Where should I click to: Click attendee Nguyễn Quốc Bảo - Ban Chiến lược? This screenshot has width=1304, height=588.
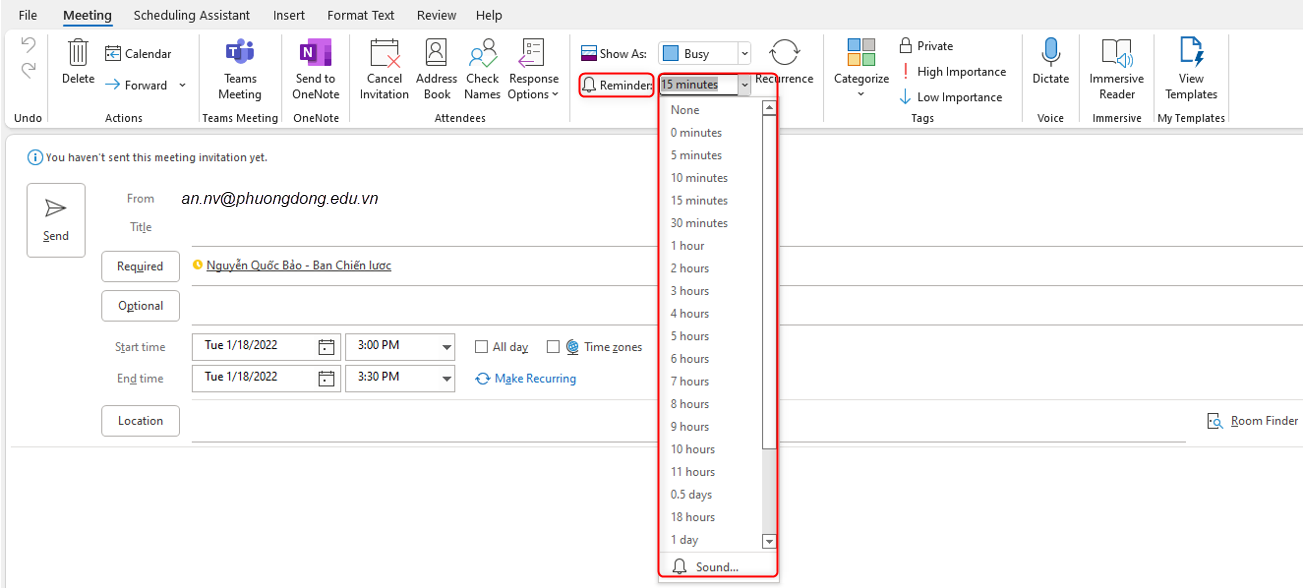pyautogui.click(x=298, y=266)
